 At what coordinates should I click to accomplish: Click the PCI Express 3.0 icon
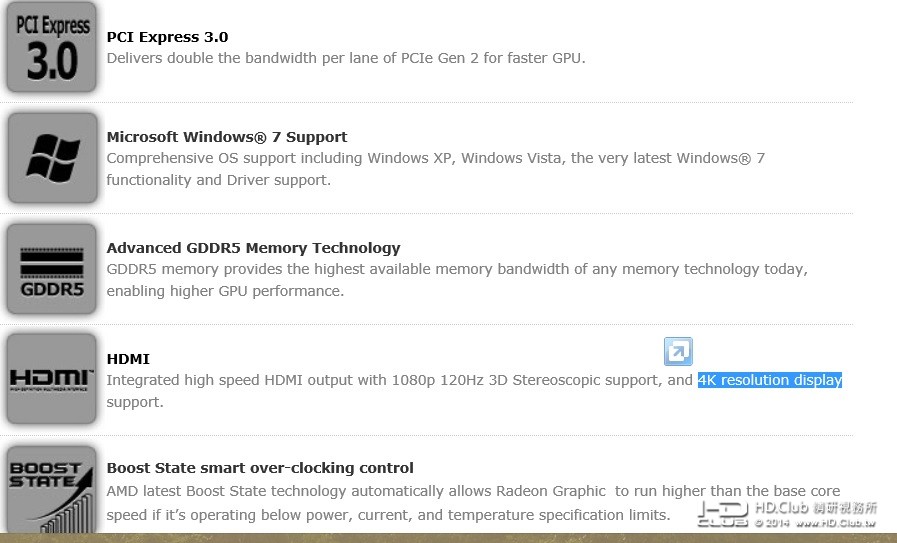51,46
